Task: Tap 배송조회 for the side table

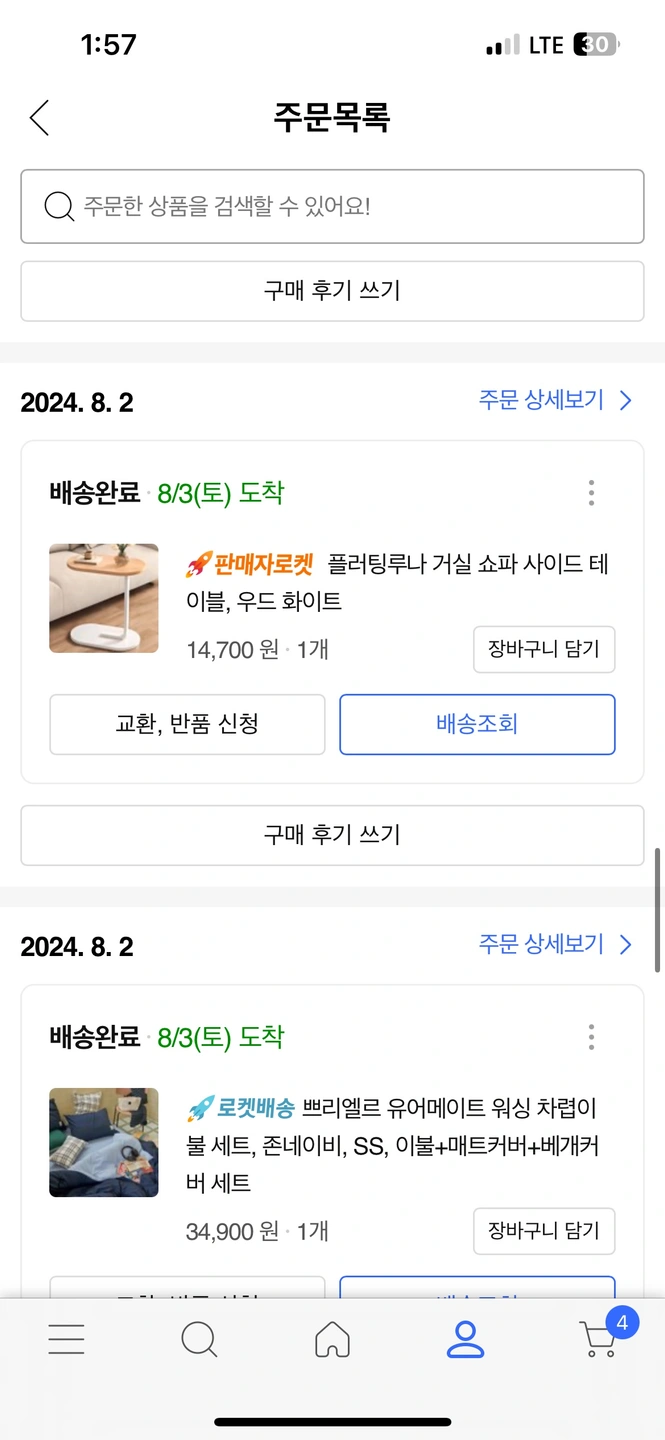Action: (x=477, y=724)
